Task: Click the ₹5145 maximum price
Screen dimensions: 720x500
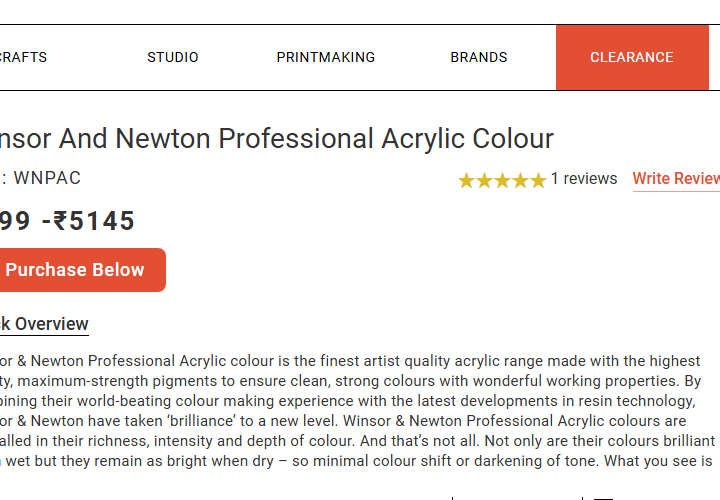Action: 95,221
